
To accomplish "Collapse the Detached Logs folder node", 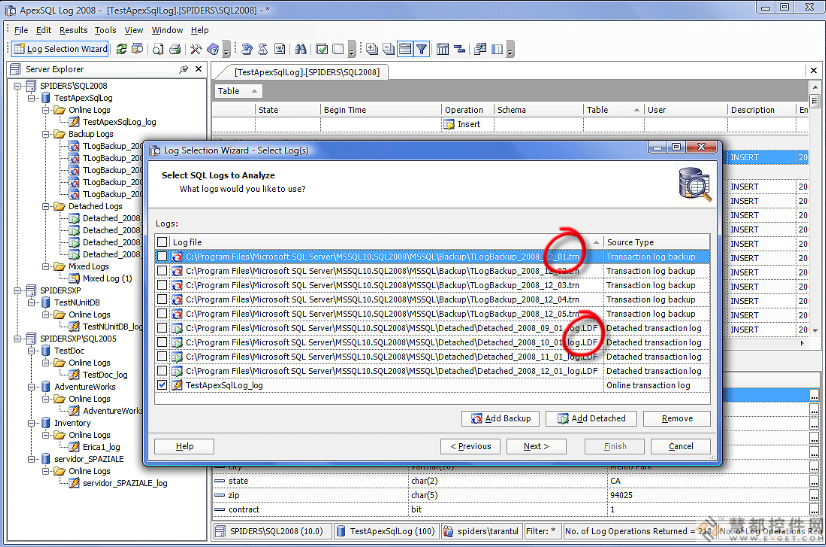I will [x=46, y=207].
